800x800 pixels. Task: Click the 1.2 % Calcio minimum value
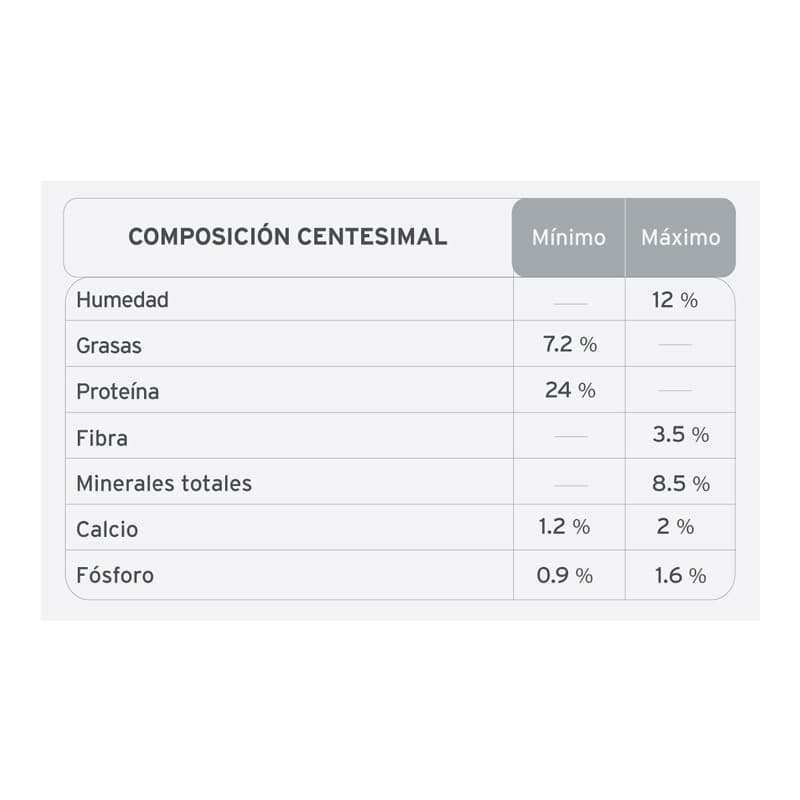564,527
